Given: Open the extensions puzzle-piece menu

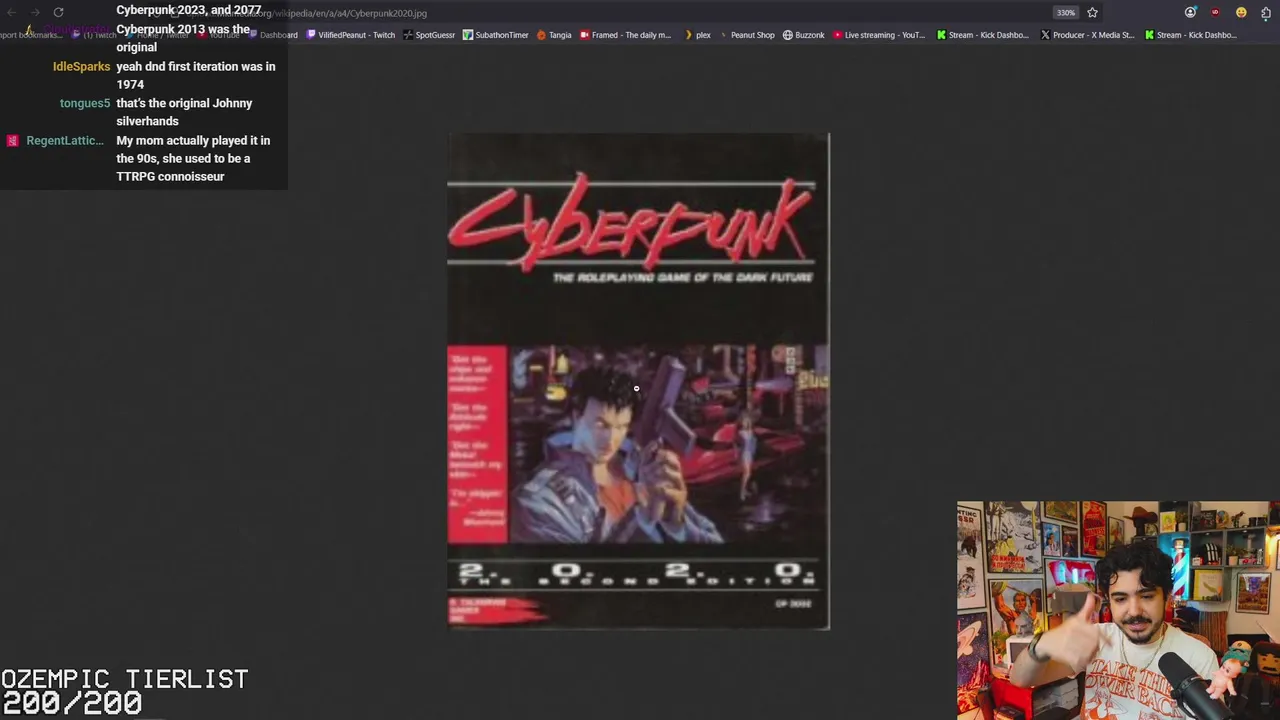Looking at the screenshot, I should tap(1266, 12).
